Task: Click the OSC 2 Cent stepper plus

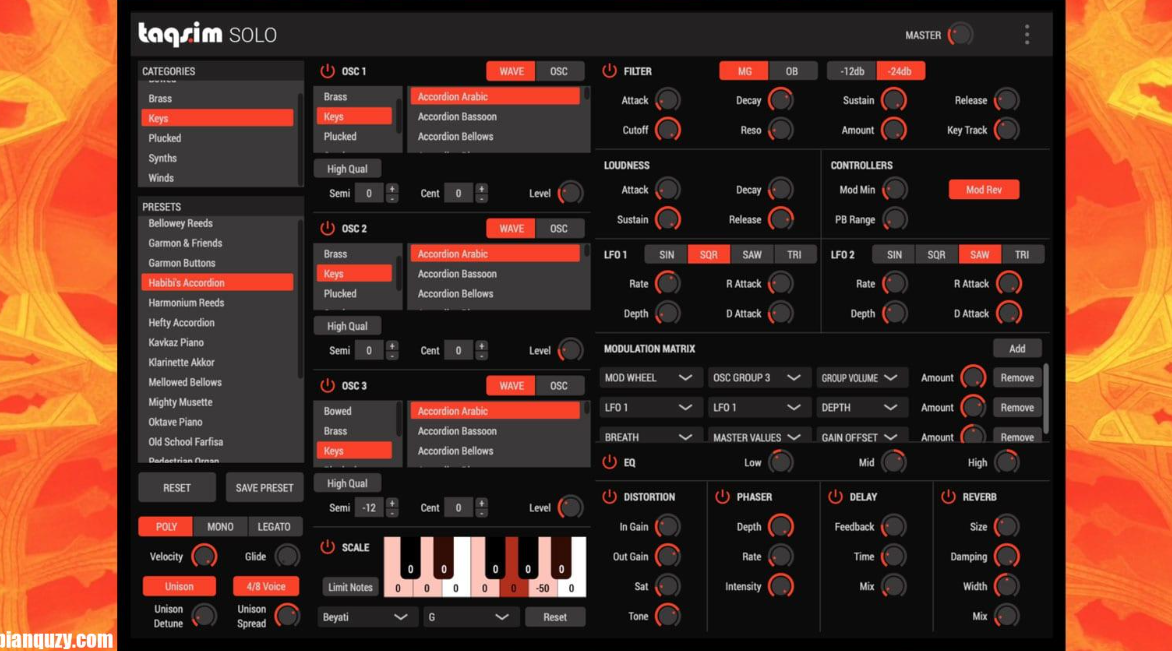Action: click(x=481, y=345)
